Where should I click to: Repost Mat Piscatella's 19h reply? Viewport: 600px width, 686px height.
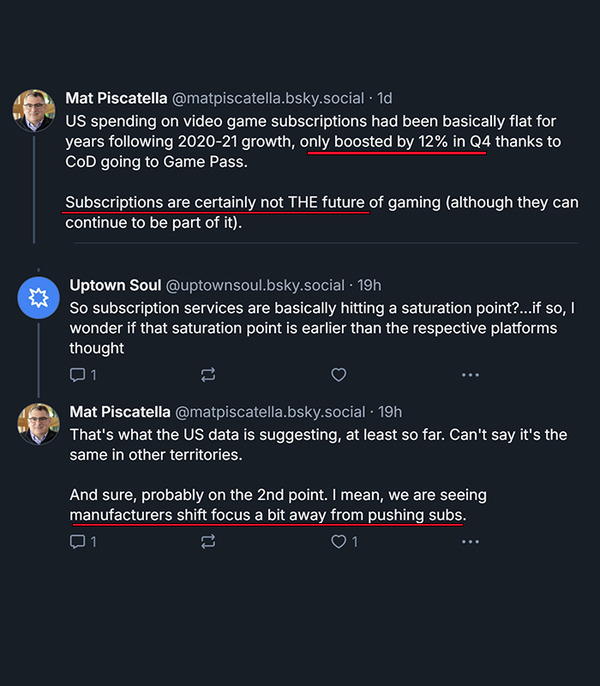coord(208,542)
